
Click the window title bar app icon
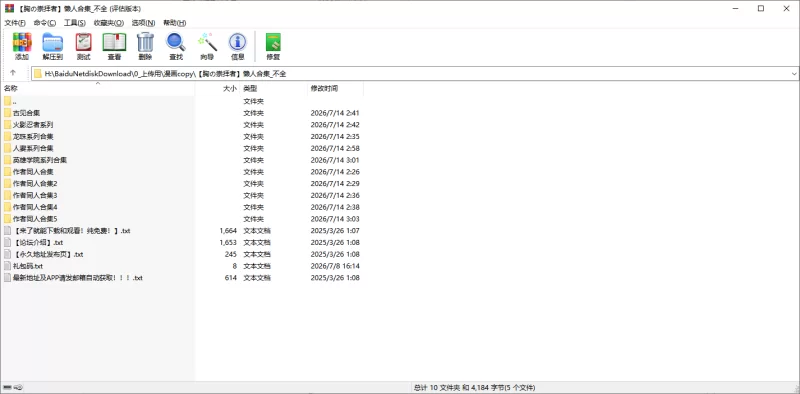[x=8, y=8]
